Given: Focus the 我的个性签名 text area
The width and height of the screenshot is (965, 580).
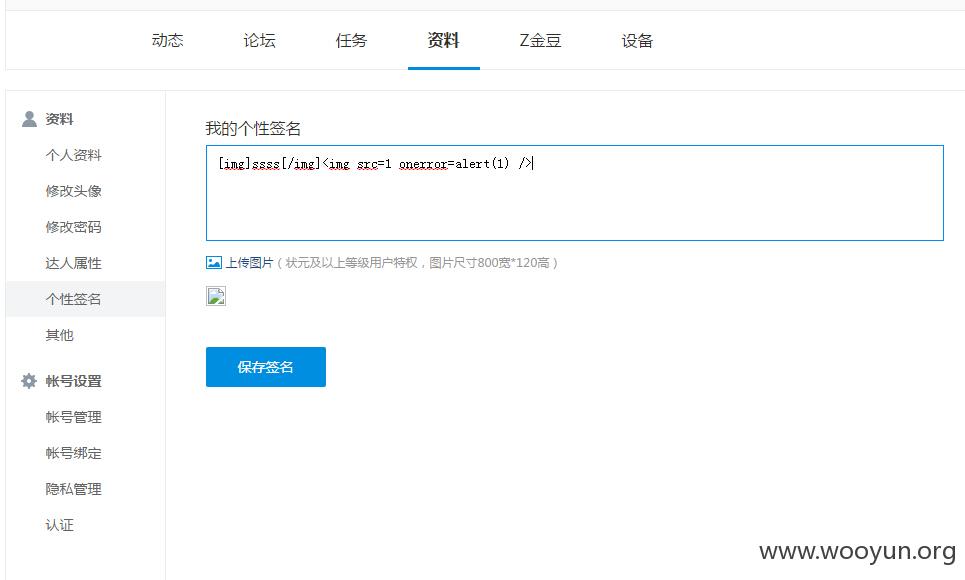Looking at the screenshot, I should coord(575,193).
